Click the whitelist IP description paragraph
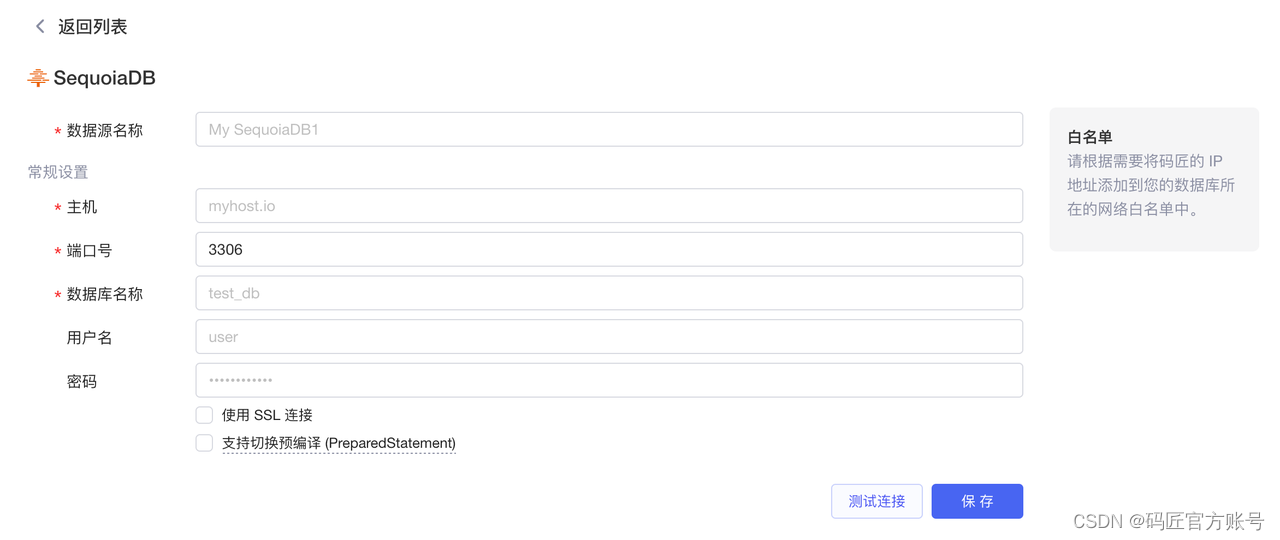 point(1152,185)
